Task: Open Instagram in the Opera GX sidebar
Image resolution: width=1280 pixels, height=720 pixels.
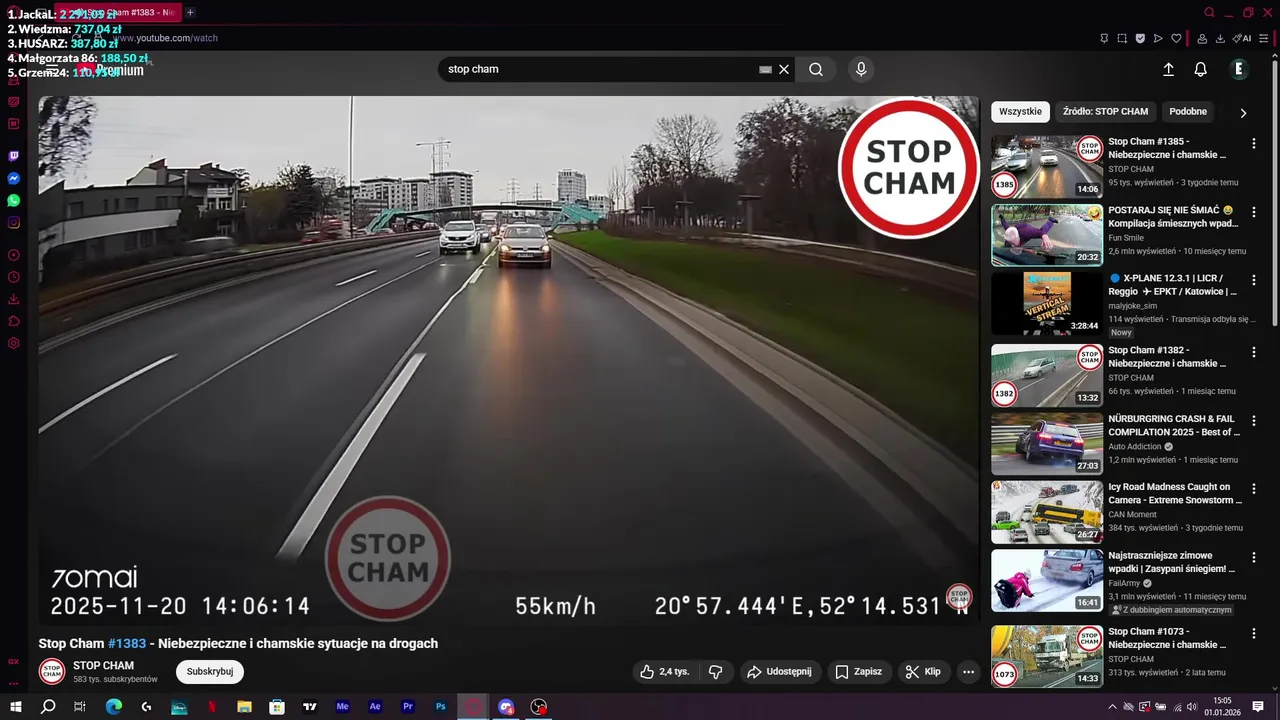Action: (14, 222)
